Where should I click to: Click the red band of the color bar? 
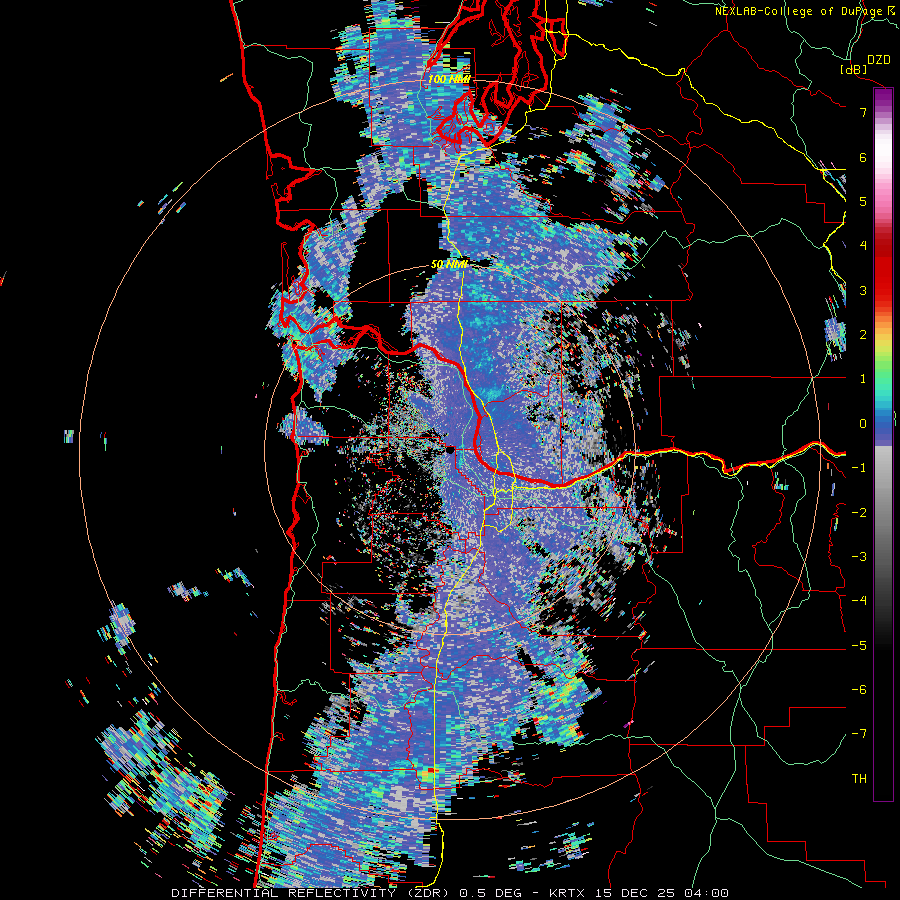(x=883, y=270)
